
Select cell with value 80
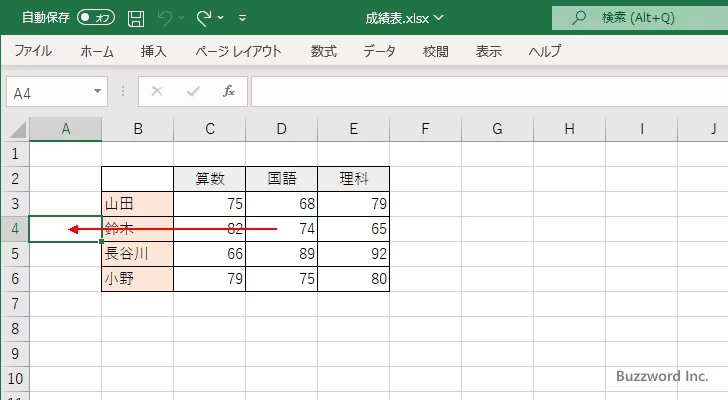354,279
